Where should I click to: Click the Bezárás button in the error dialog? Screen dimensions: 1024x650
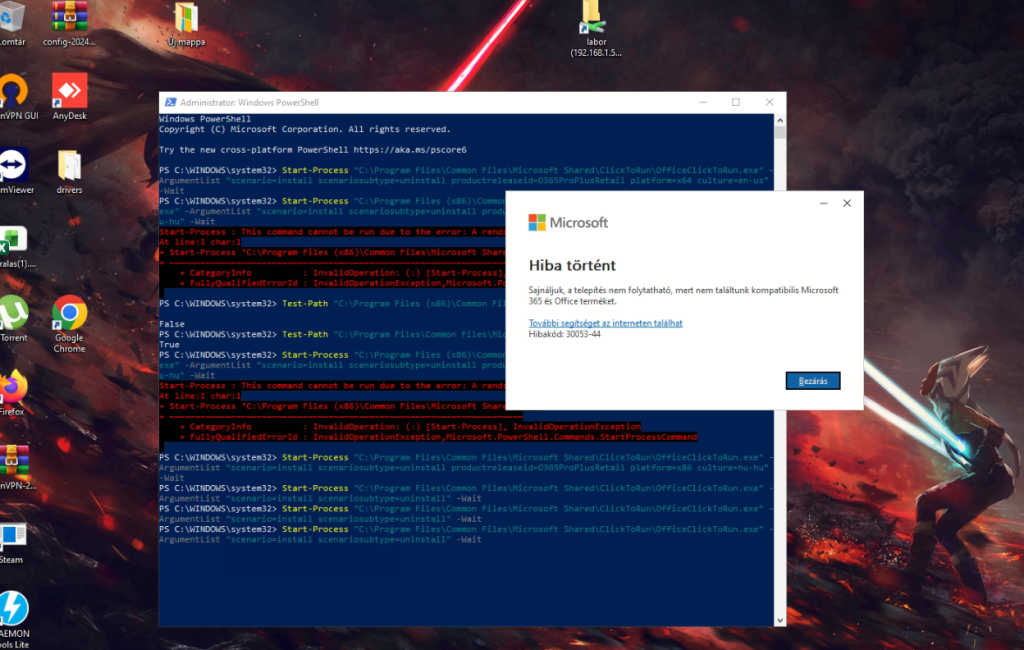coord(812,381)
